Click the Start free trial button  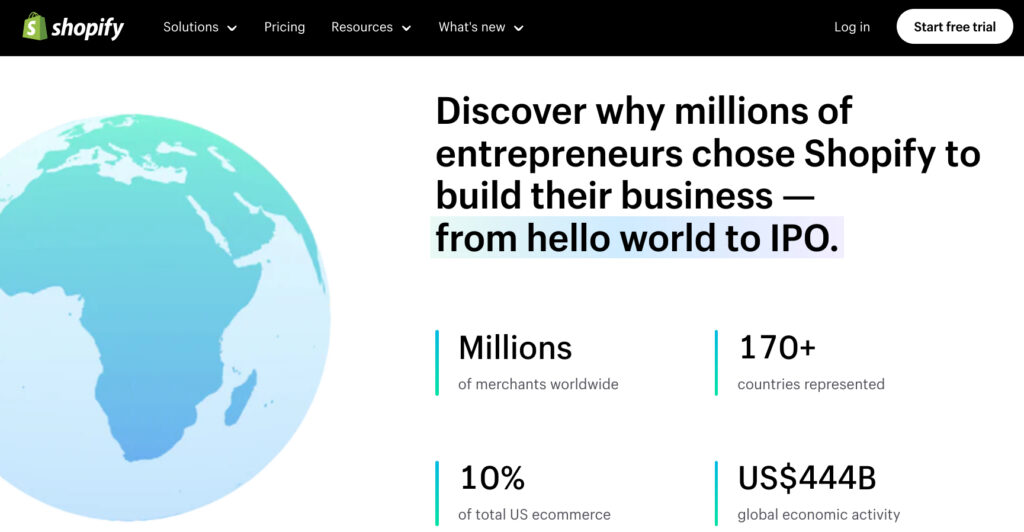954,27
